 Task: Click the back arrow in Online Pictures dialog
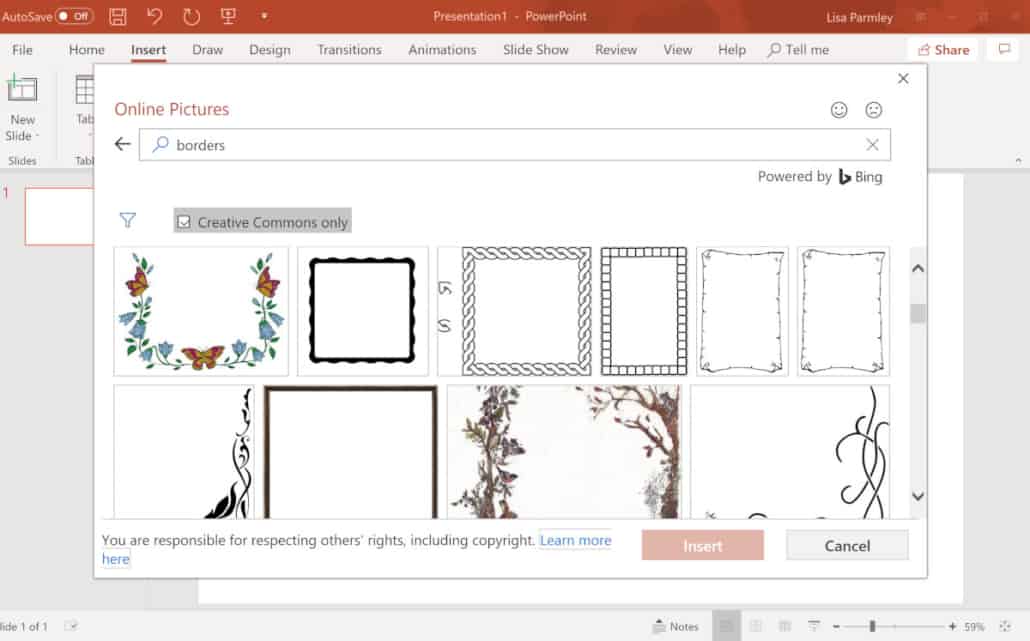click(121, 143)
